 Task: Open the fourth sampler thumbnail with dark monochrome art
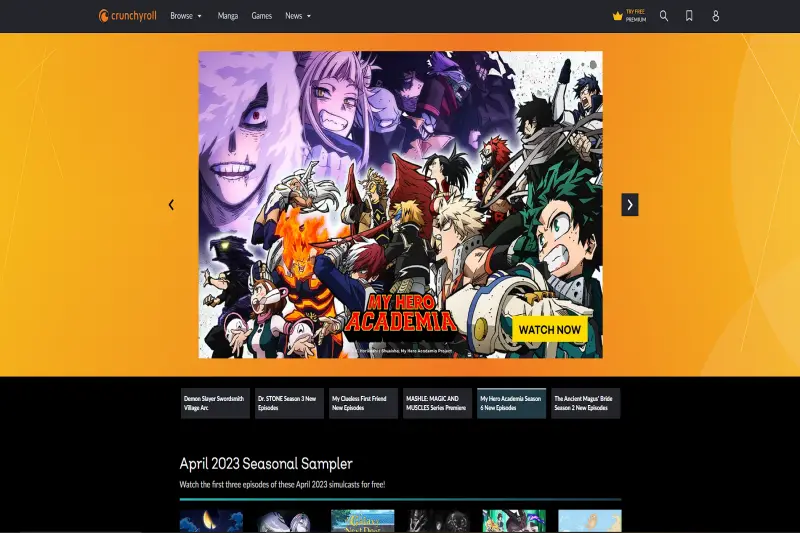(438, 521)
